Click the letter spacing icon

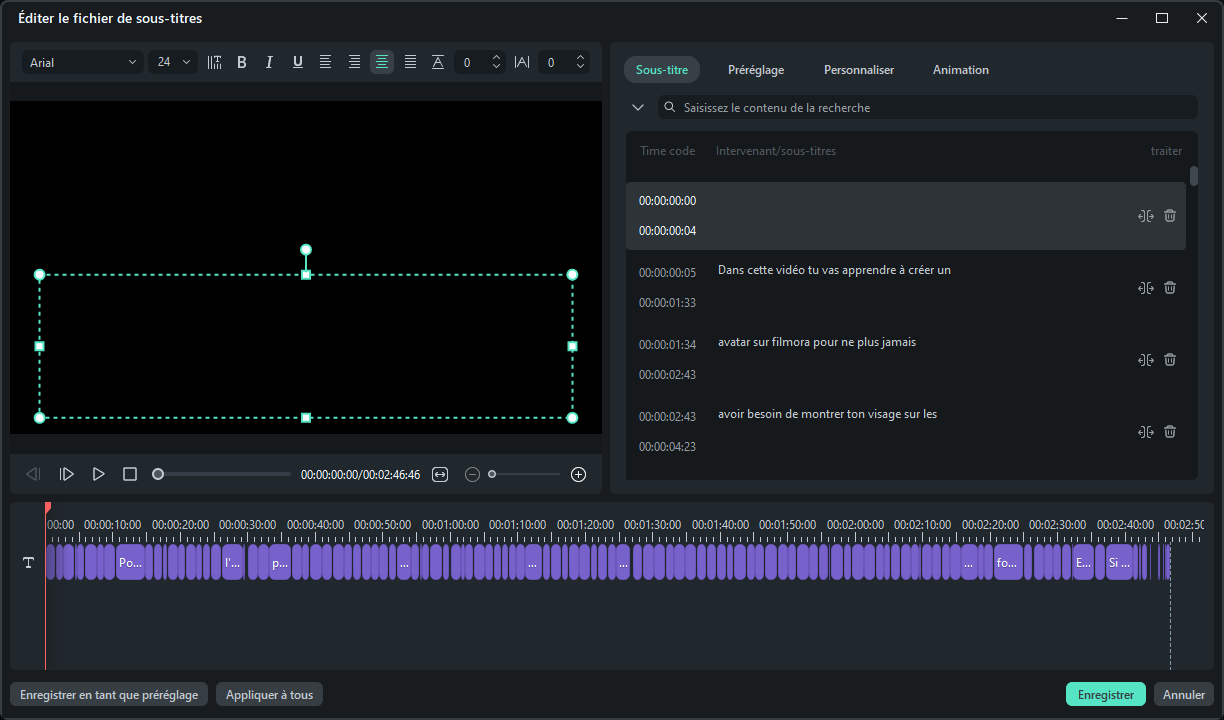click(x=522, y=62)
